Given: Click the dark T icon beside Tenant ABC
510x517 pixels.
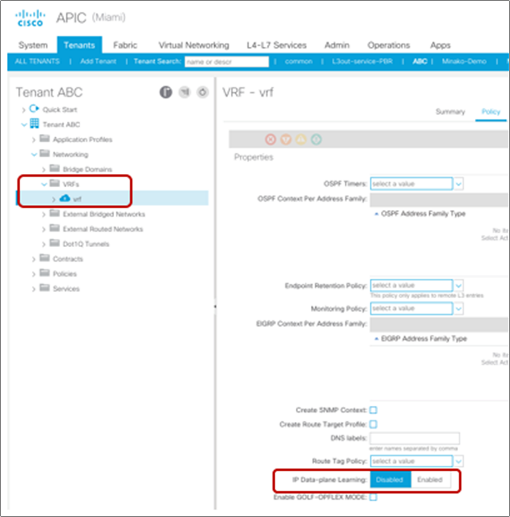Looking at the screenshot, I should [x=166, y=92].
